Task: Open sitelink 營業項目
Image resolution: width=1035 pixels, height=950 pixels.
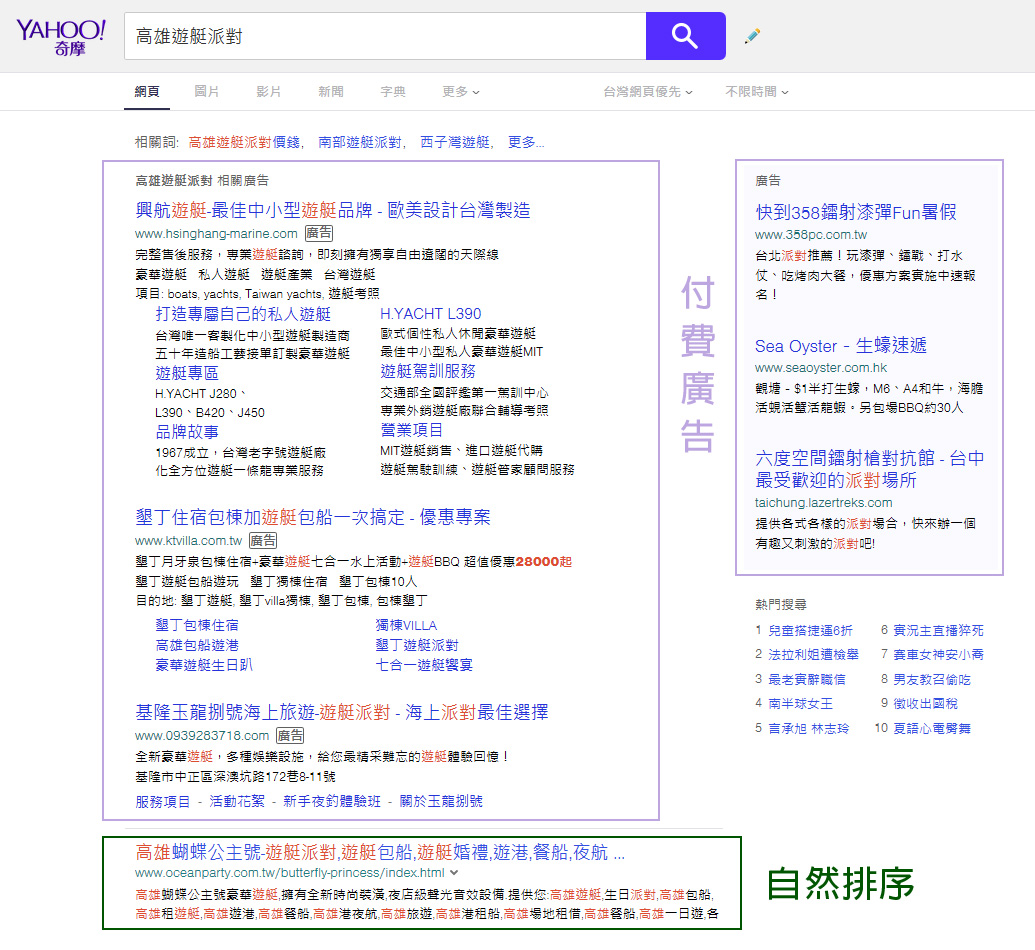Action: pyautogui.click(x=411, y=430)
